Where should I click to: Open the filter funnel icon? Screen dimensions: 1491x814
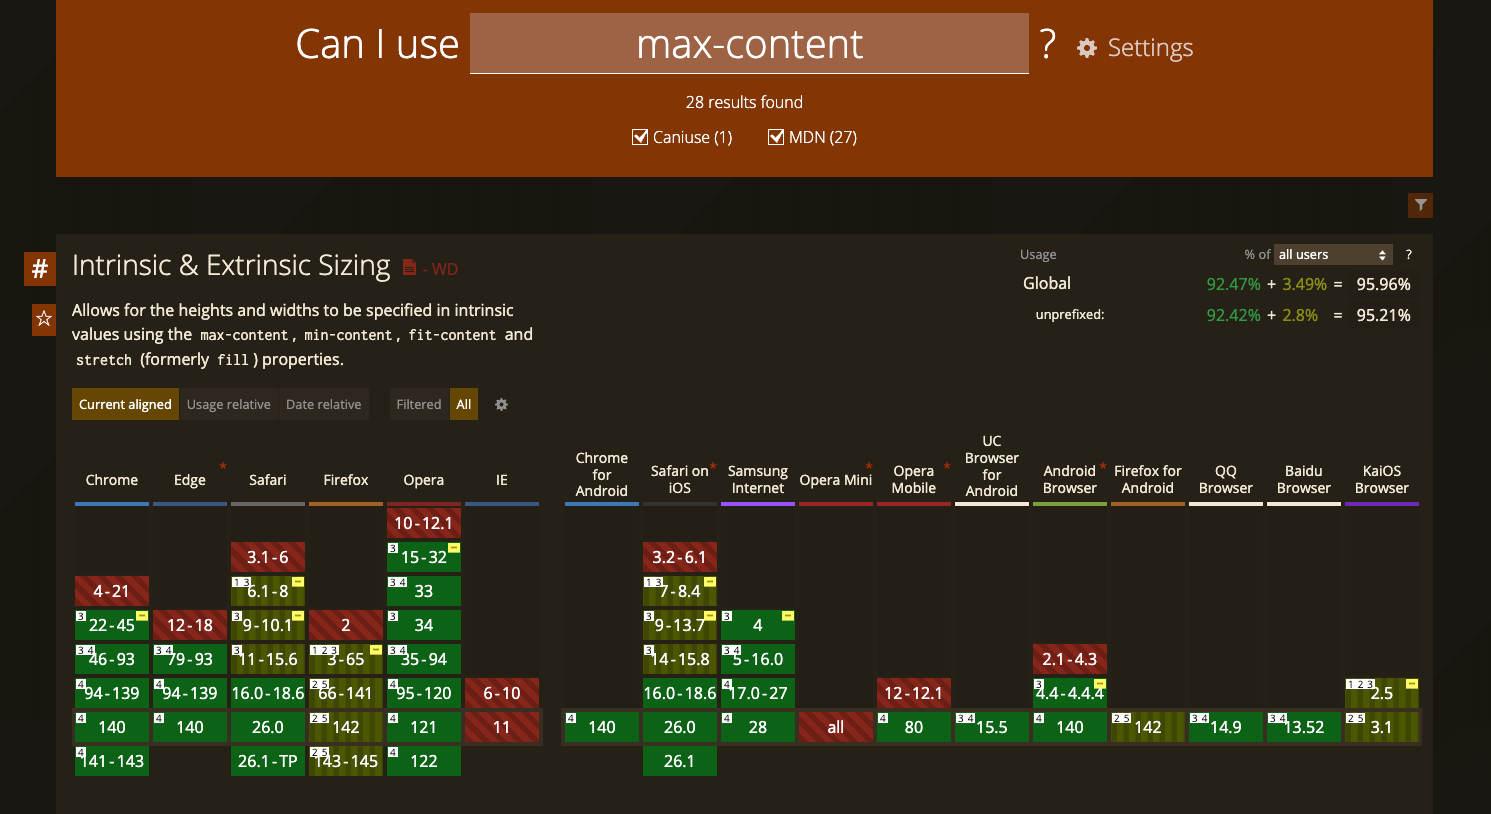point(1420,205)
